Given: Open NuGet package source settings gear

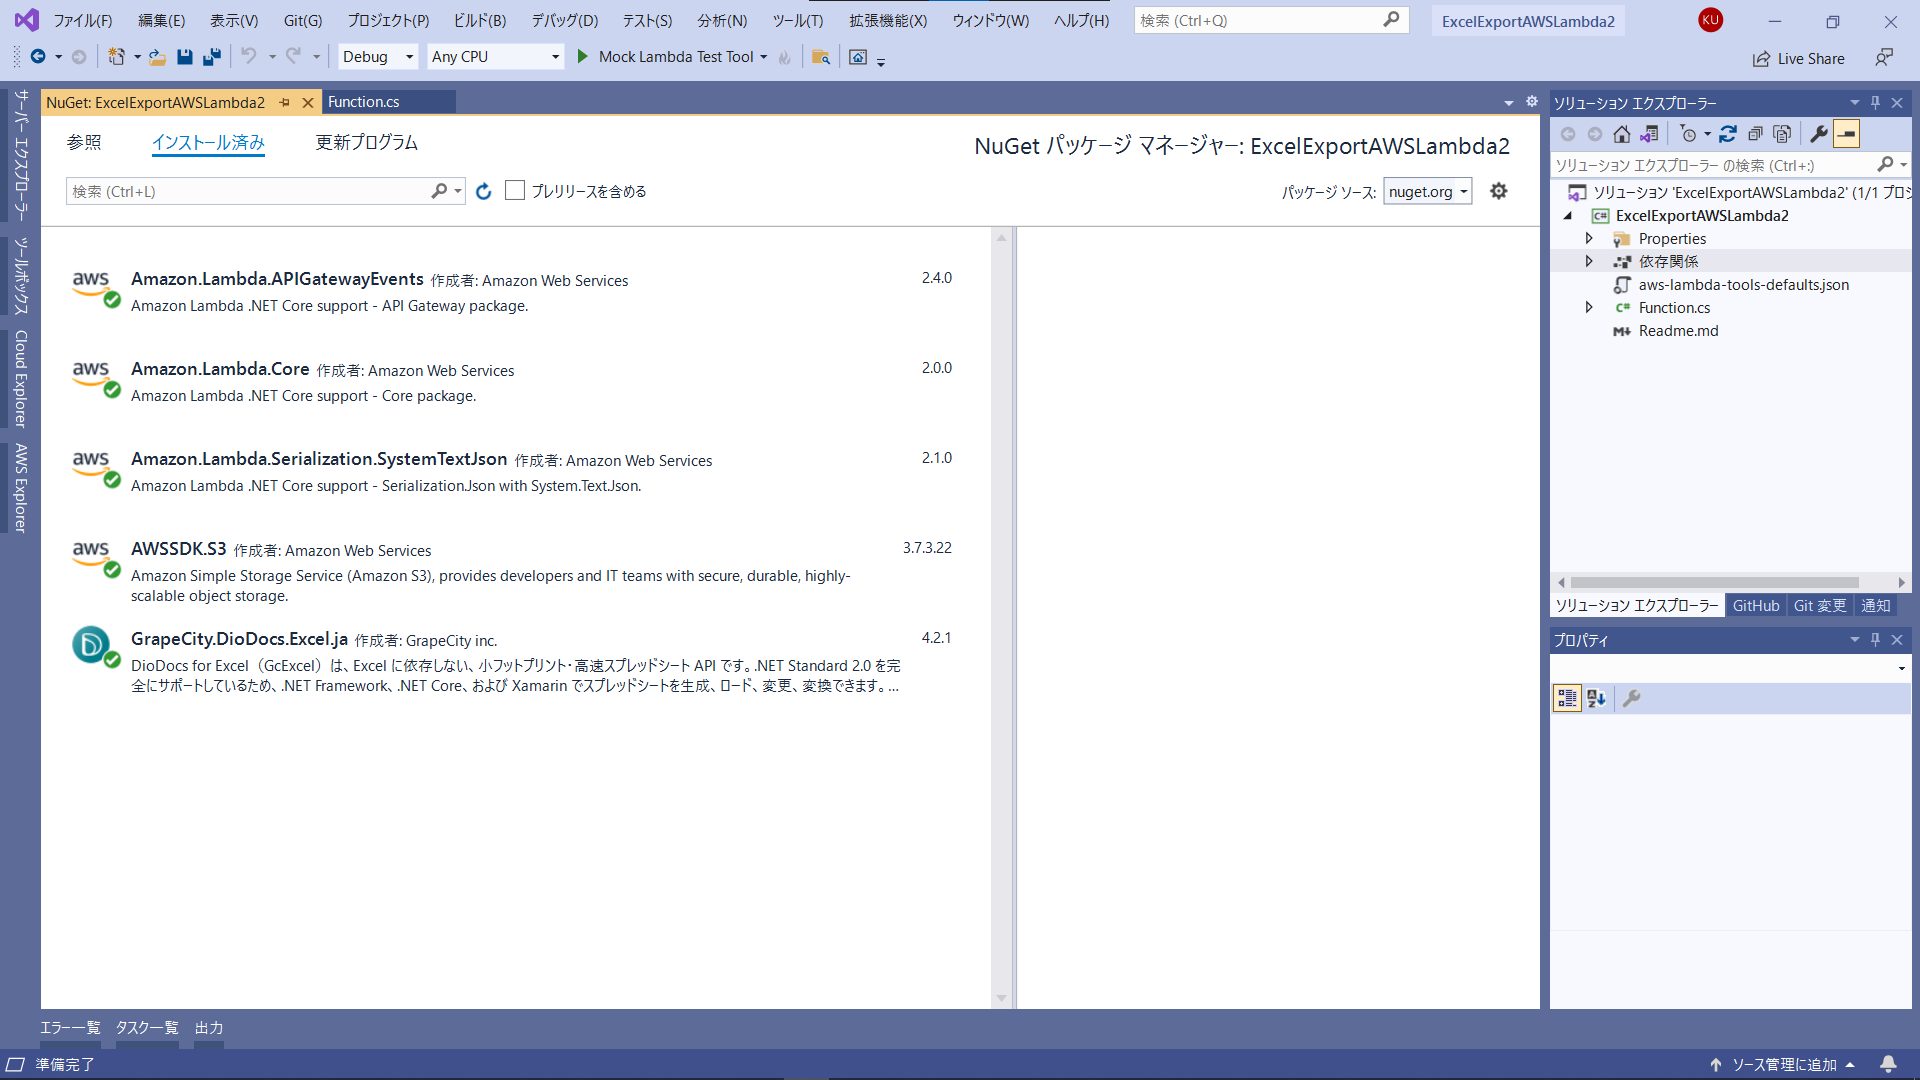Looking at the screenshot, I should point(1498,191).
